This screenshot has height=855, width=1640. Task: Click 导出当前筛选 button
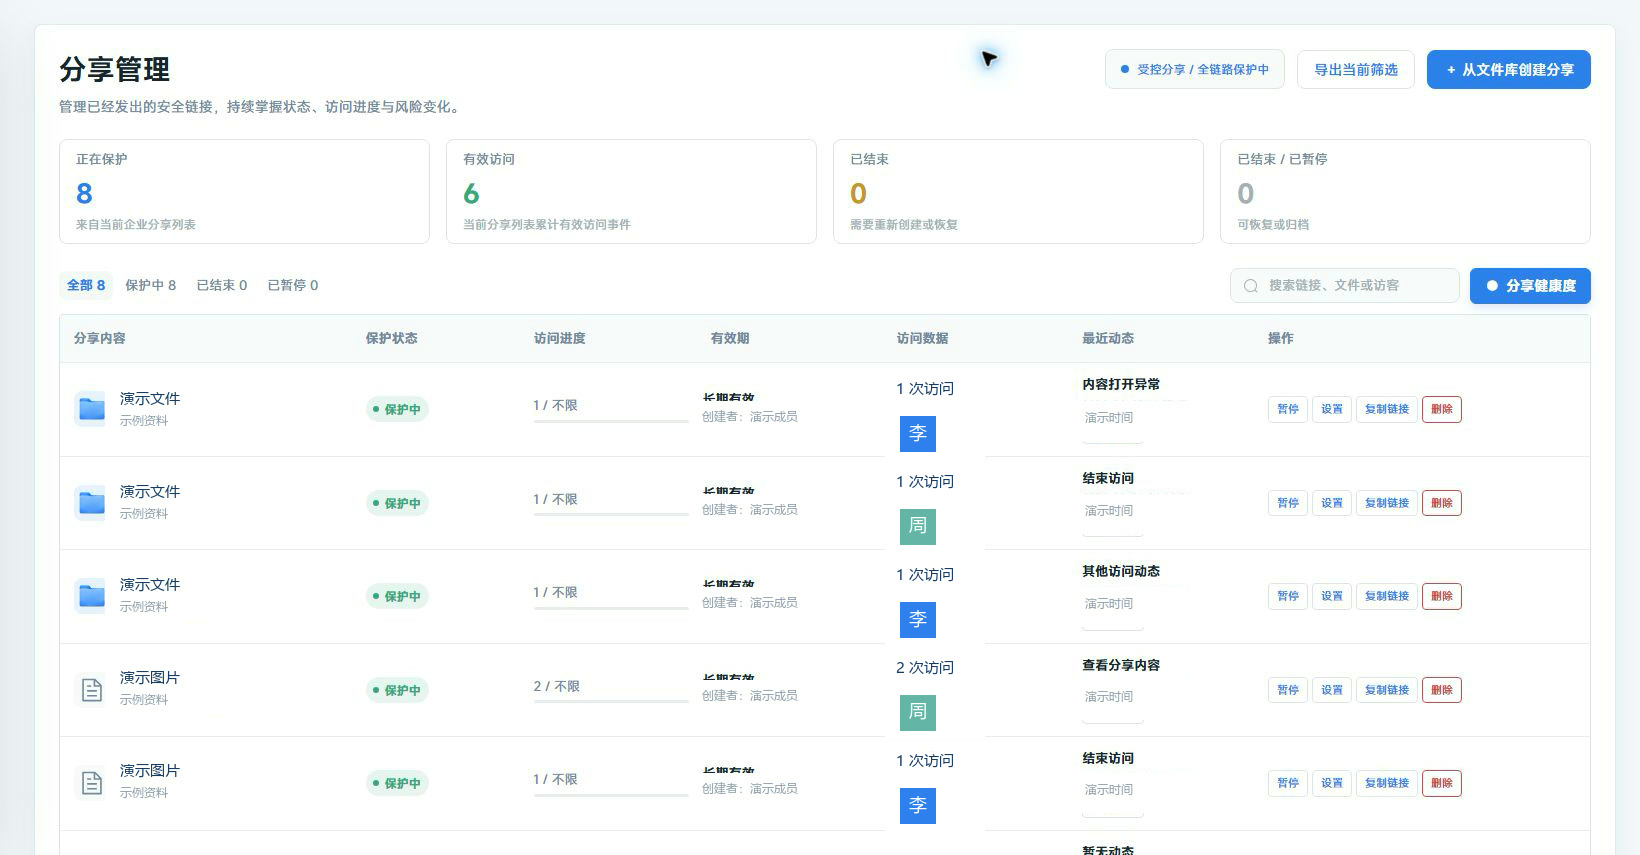pos(1356,70)
